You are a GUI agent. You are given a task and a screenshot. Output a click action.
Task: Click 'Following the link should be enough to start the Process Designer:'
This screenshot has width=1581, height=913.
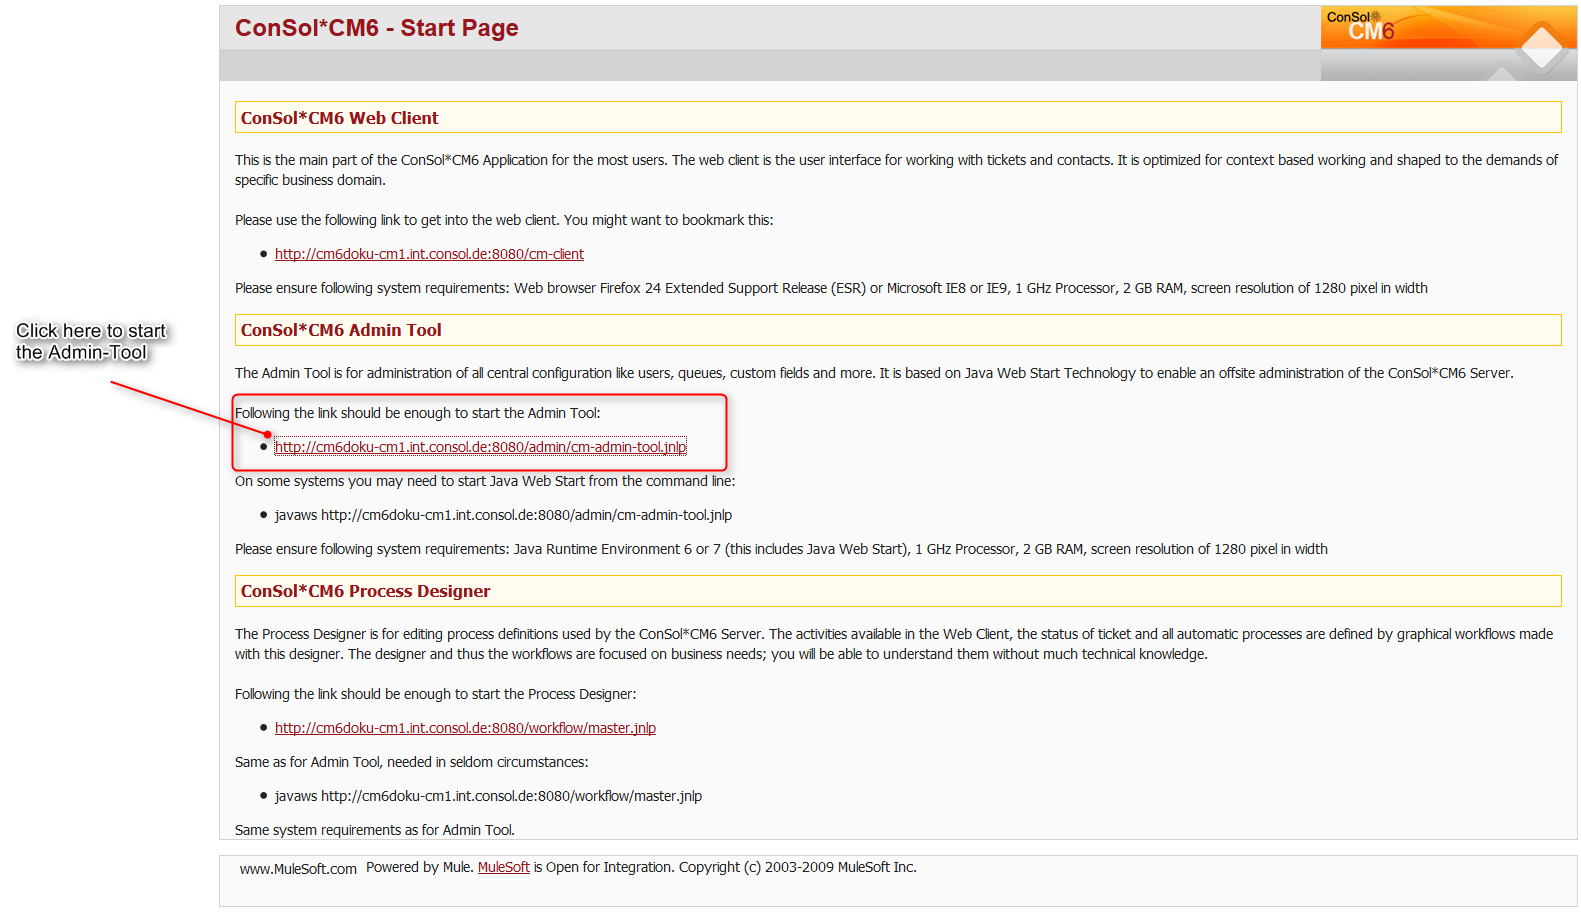pos(435,694)
